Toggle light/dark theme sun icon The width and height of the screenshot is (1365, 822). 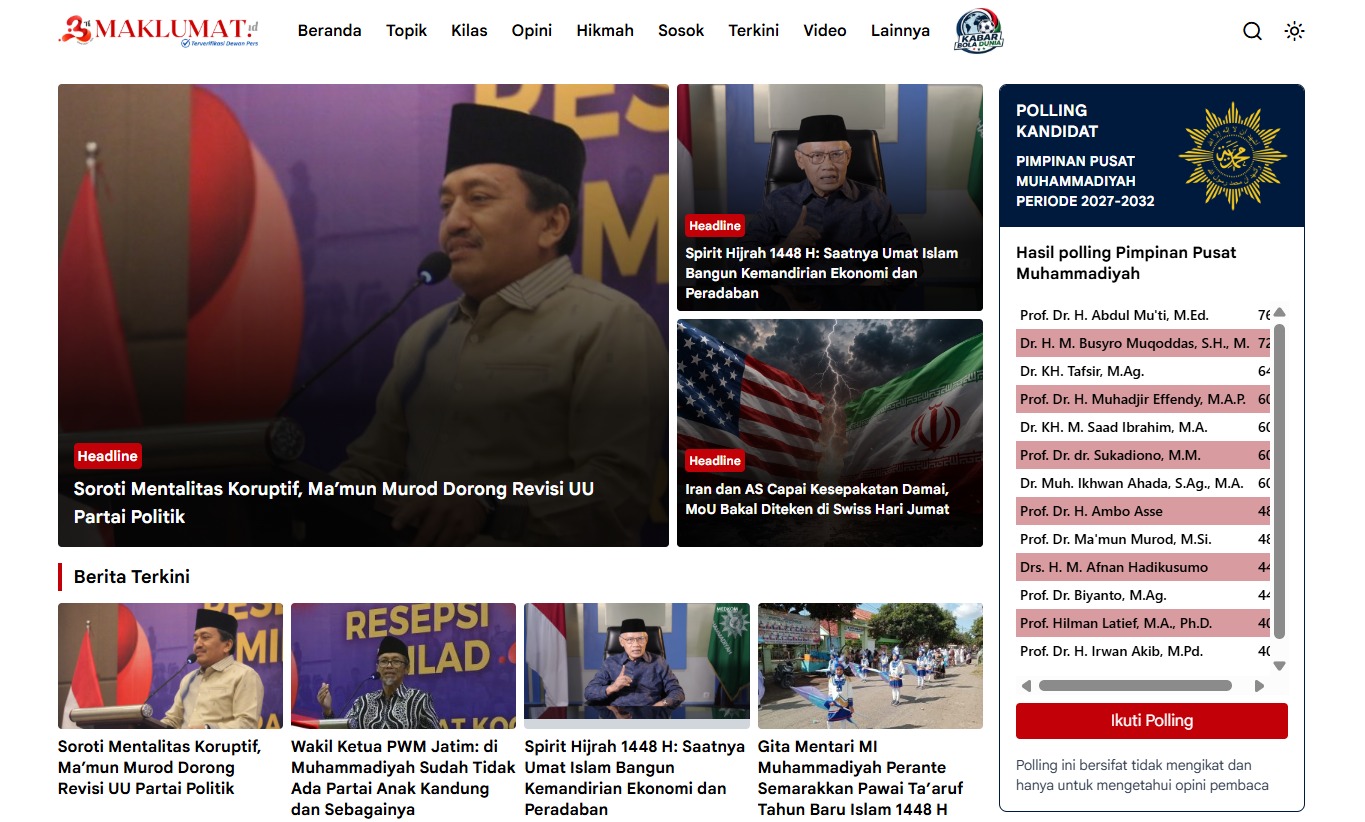pyautogui.click(x=1294, y=31)
